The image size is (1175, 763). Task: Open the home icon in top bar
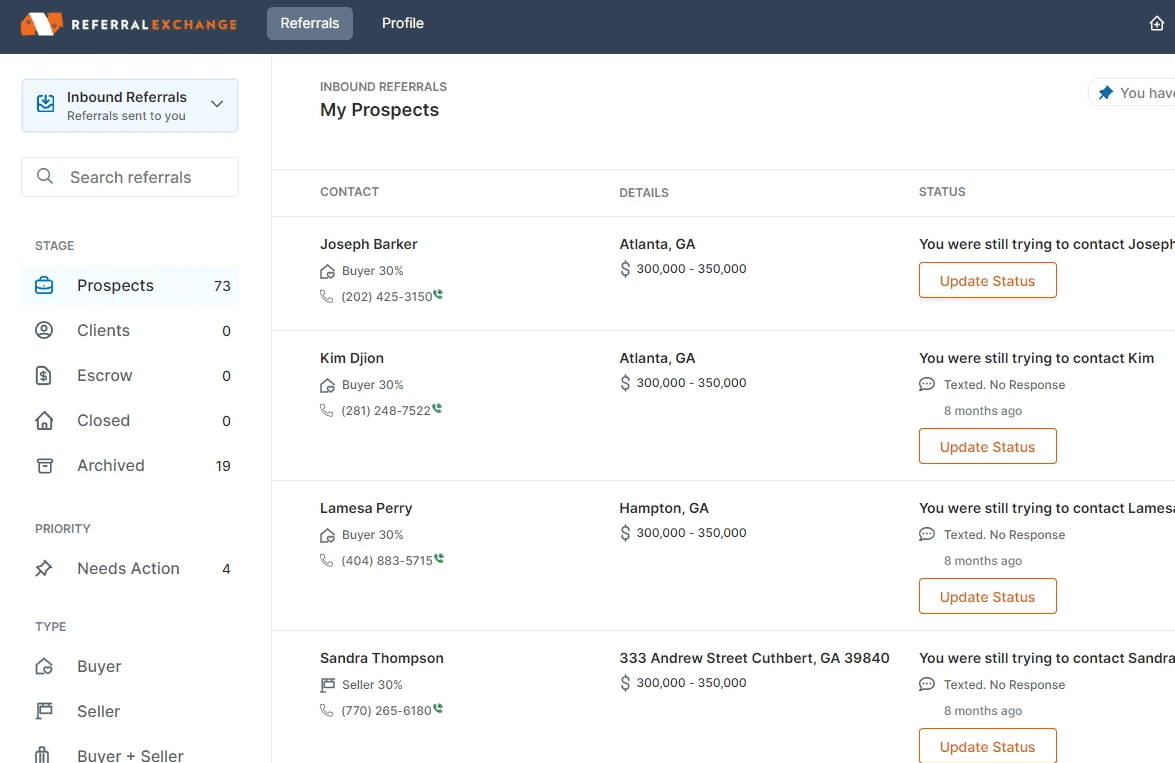tap(1156, 24)
